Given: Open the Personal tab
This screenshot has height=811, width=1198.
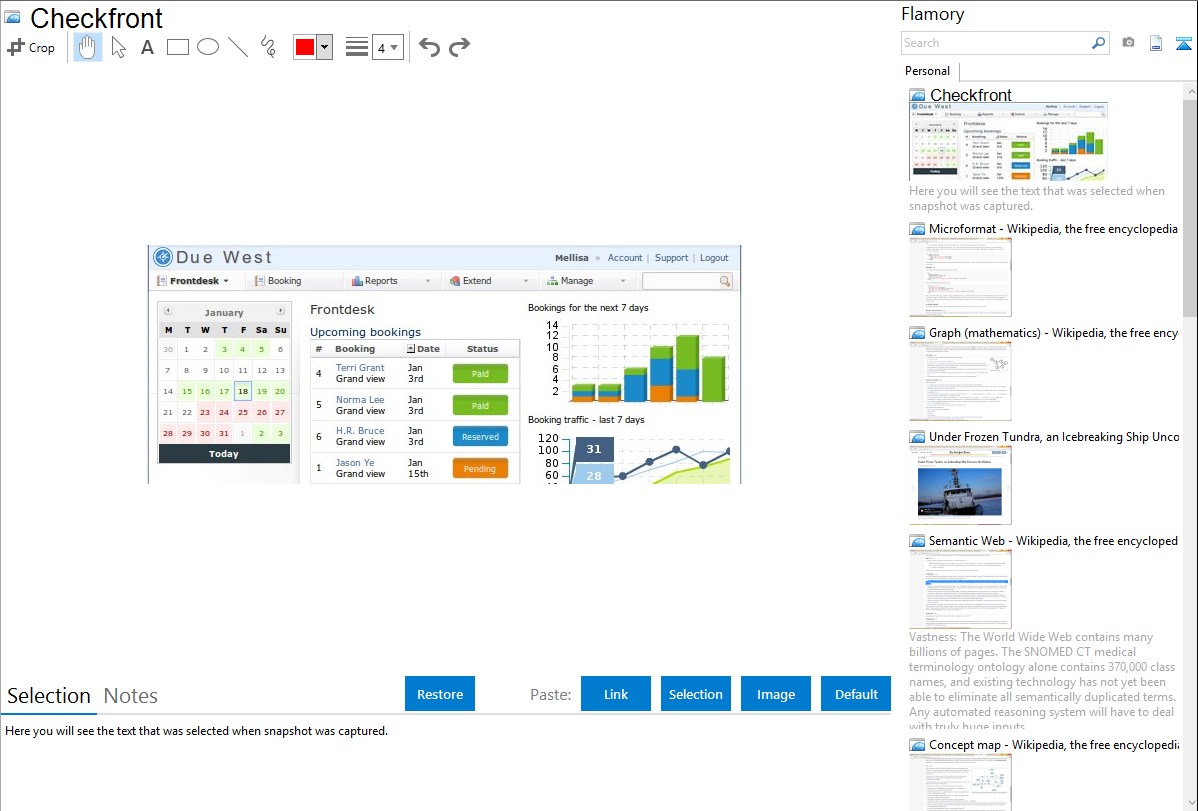Looking at the screenshot, I should coord(927,70).
